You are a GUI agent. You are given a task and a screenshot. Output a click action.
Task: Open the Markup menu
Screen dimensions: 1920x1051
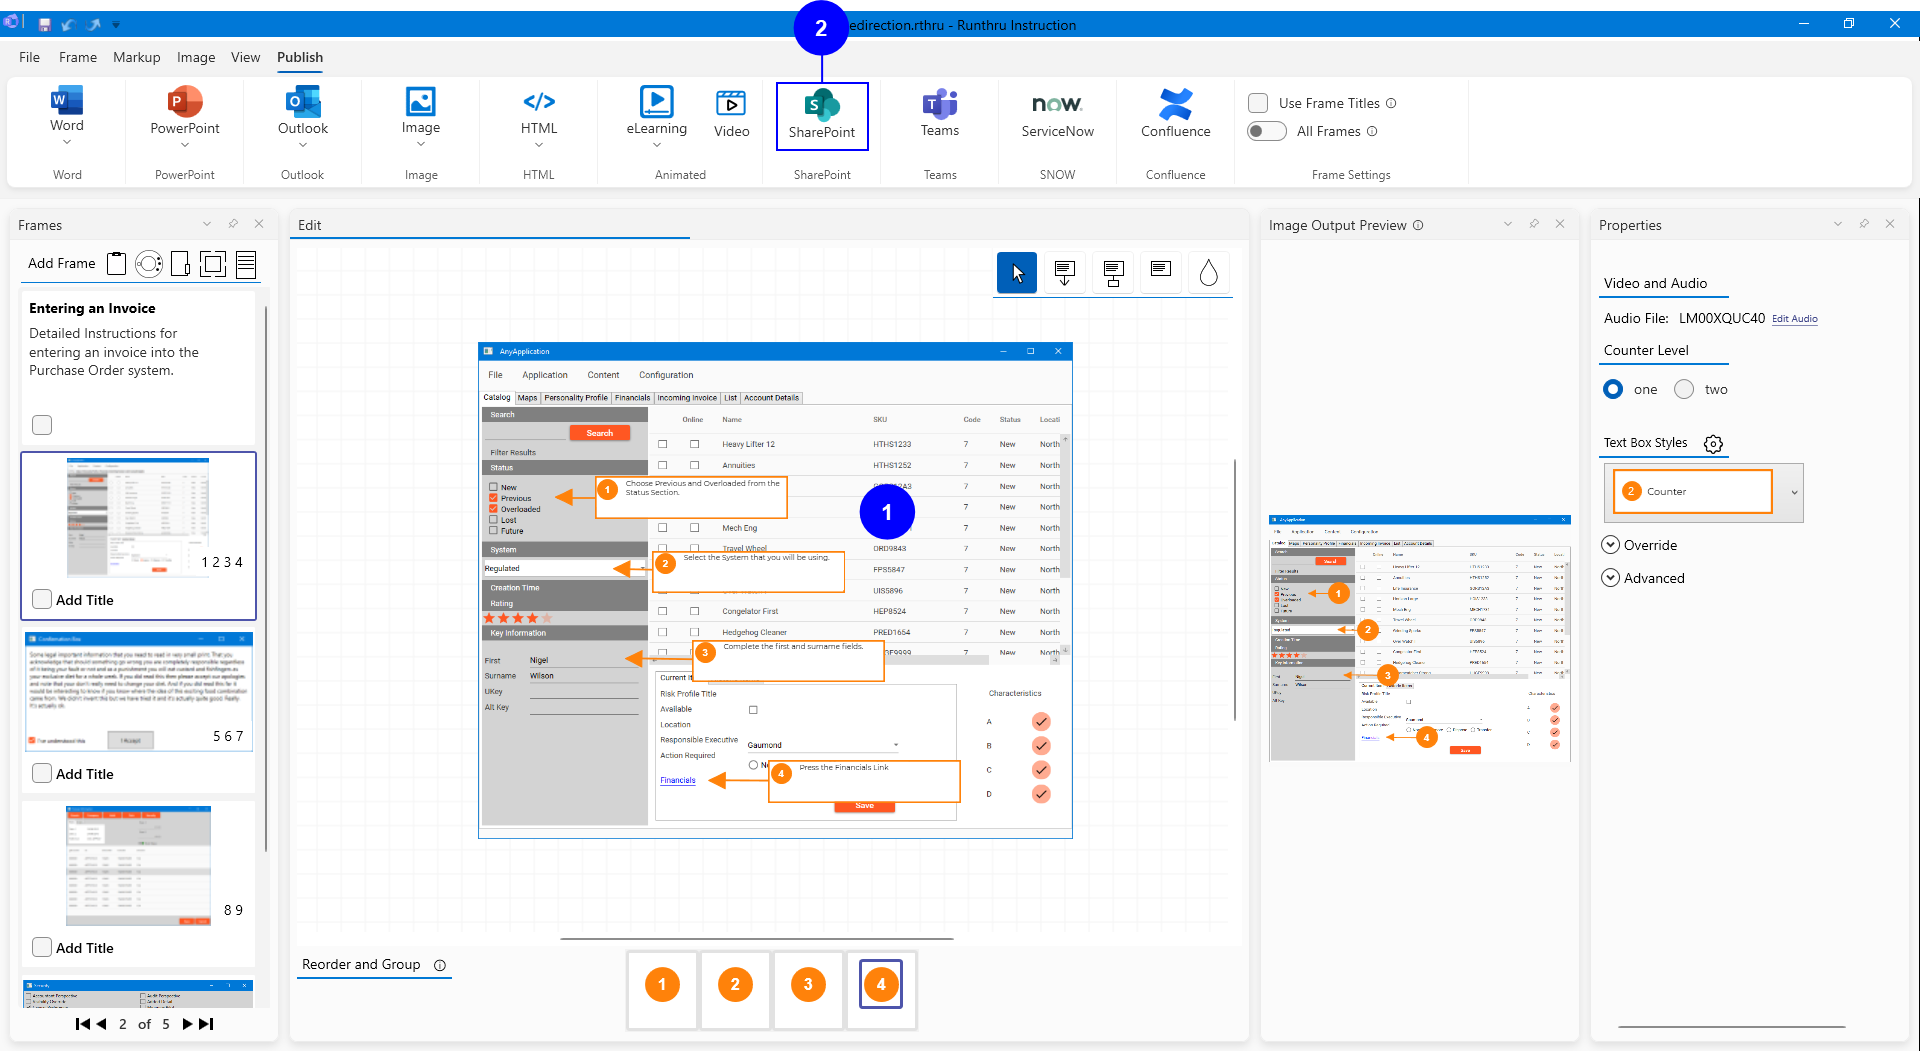136,57
